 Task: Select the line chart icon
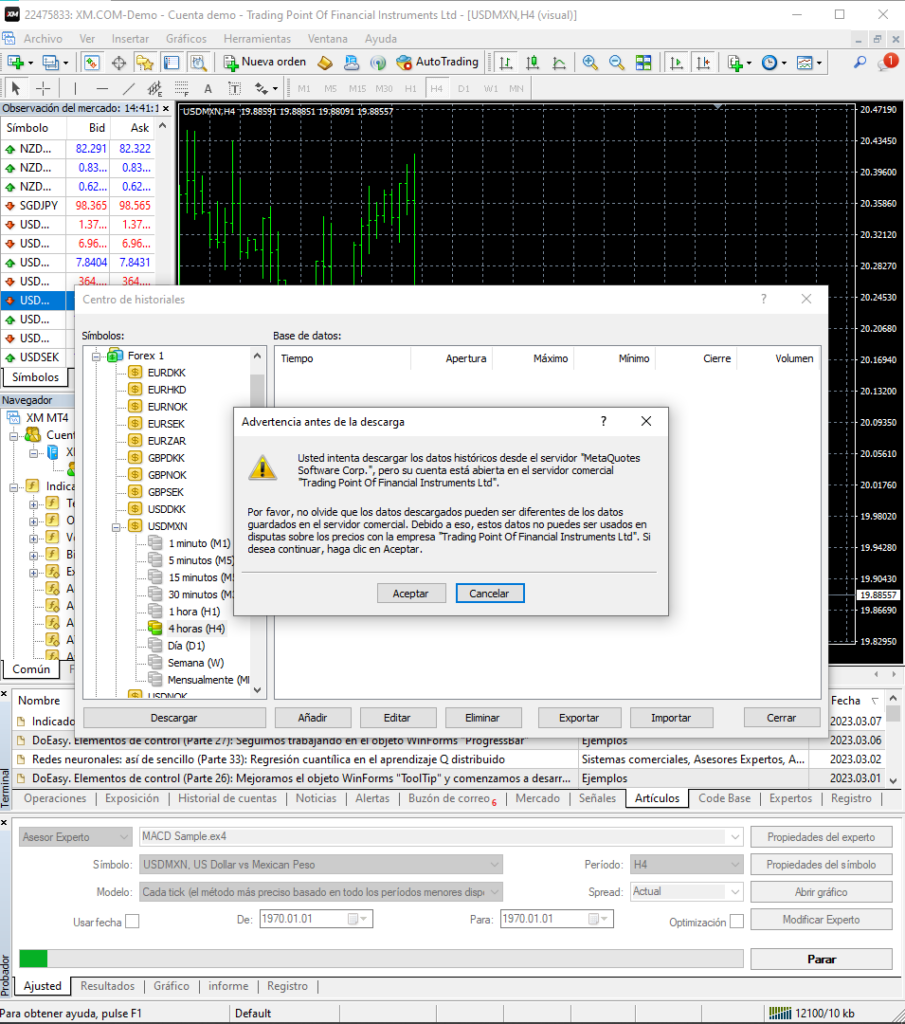click(559, 63)
